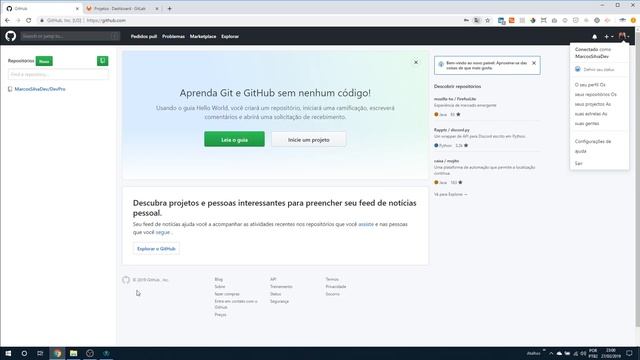Click the GitHub Octocat logo in header
Screen dimensions: 640x360
tap(11, 36)
